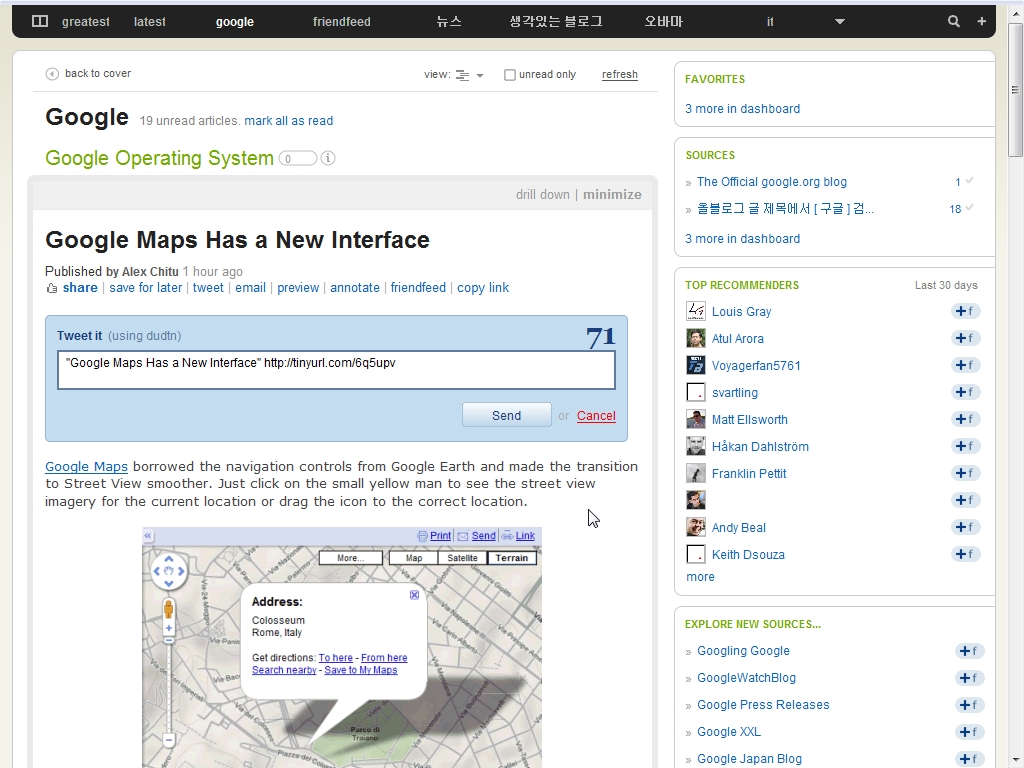1024x768 pixels.
Task: Focus the Tweet it text field
Action: (336, 370)
